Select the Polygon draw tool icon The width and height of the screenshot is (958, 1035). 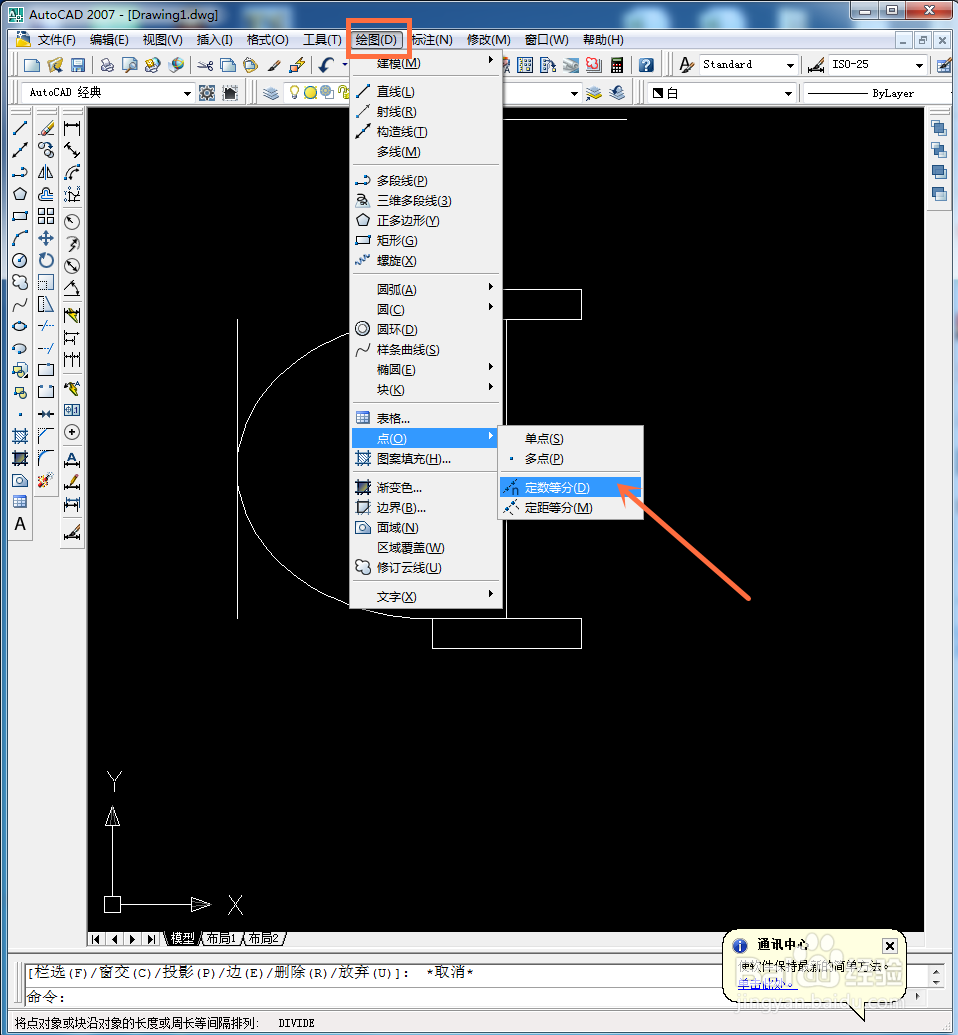(20, 193)
